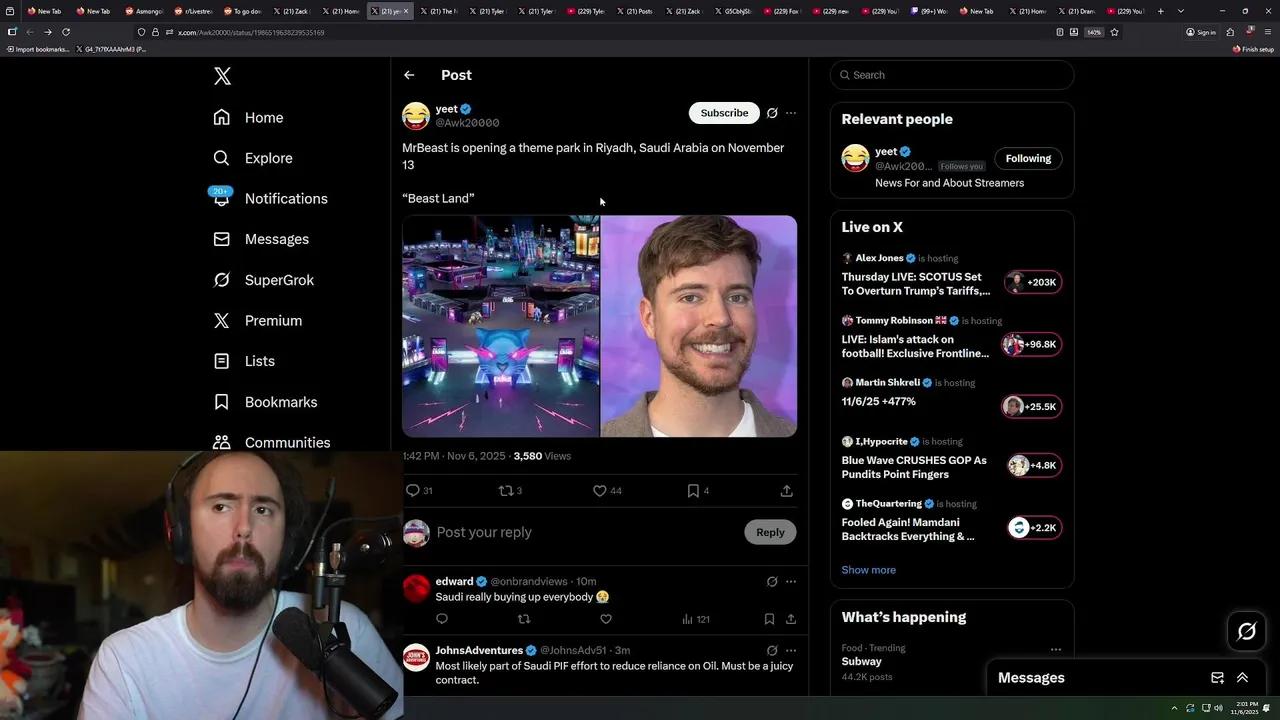Click Grok icon next to Subscribe button
This screenshot has width=1280, height=720.
tap(772, 113)
